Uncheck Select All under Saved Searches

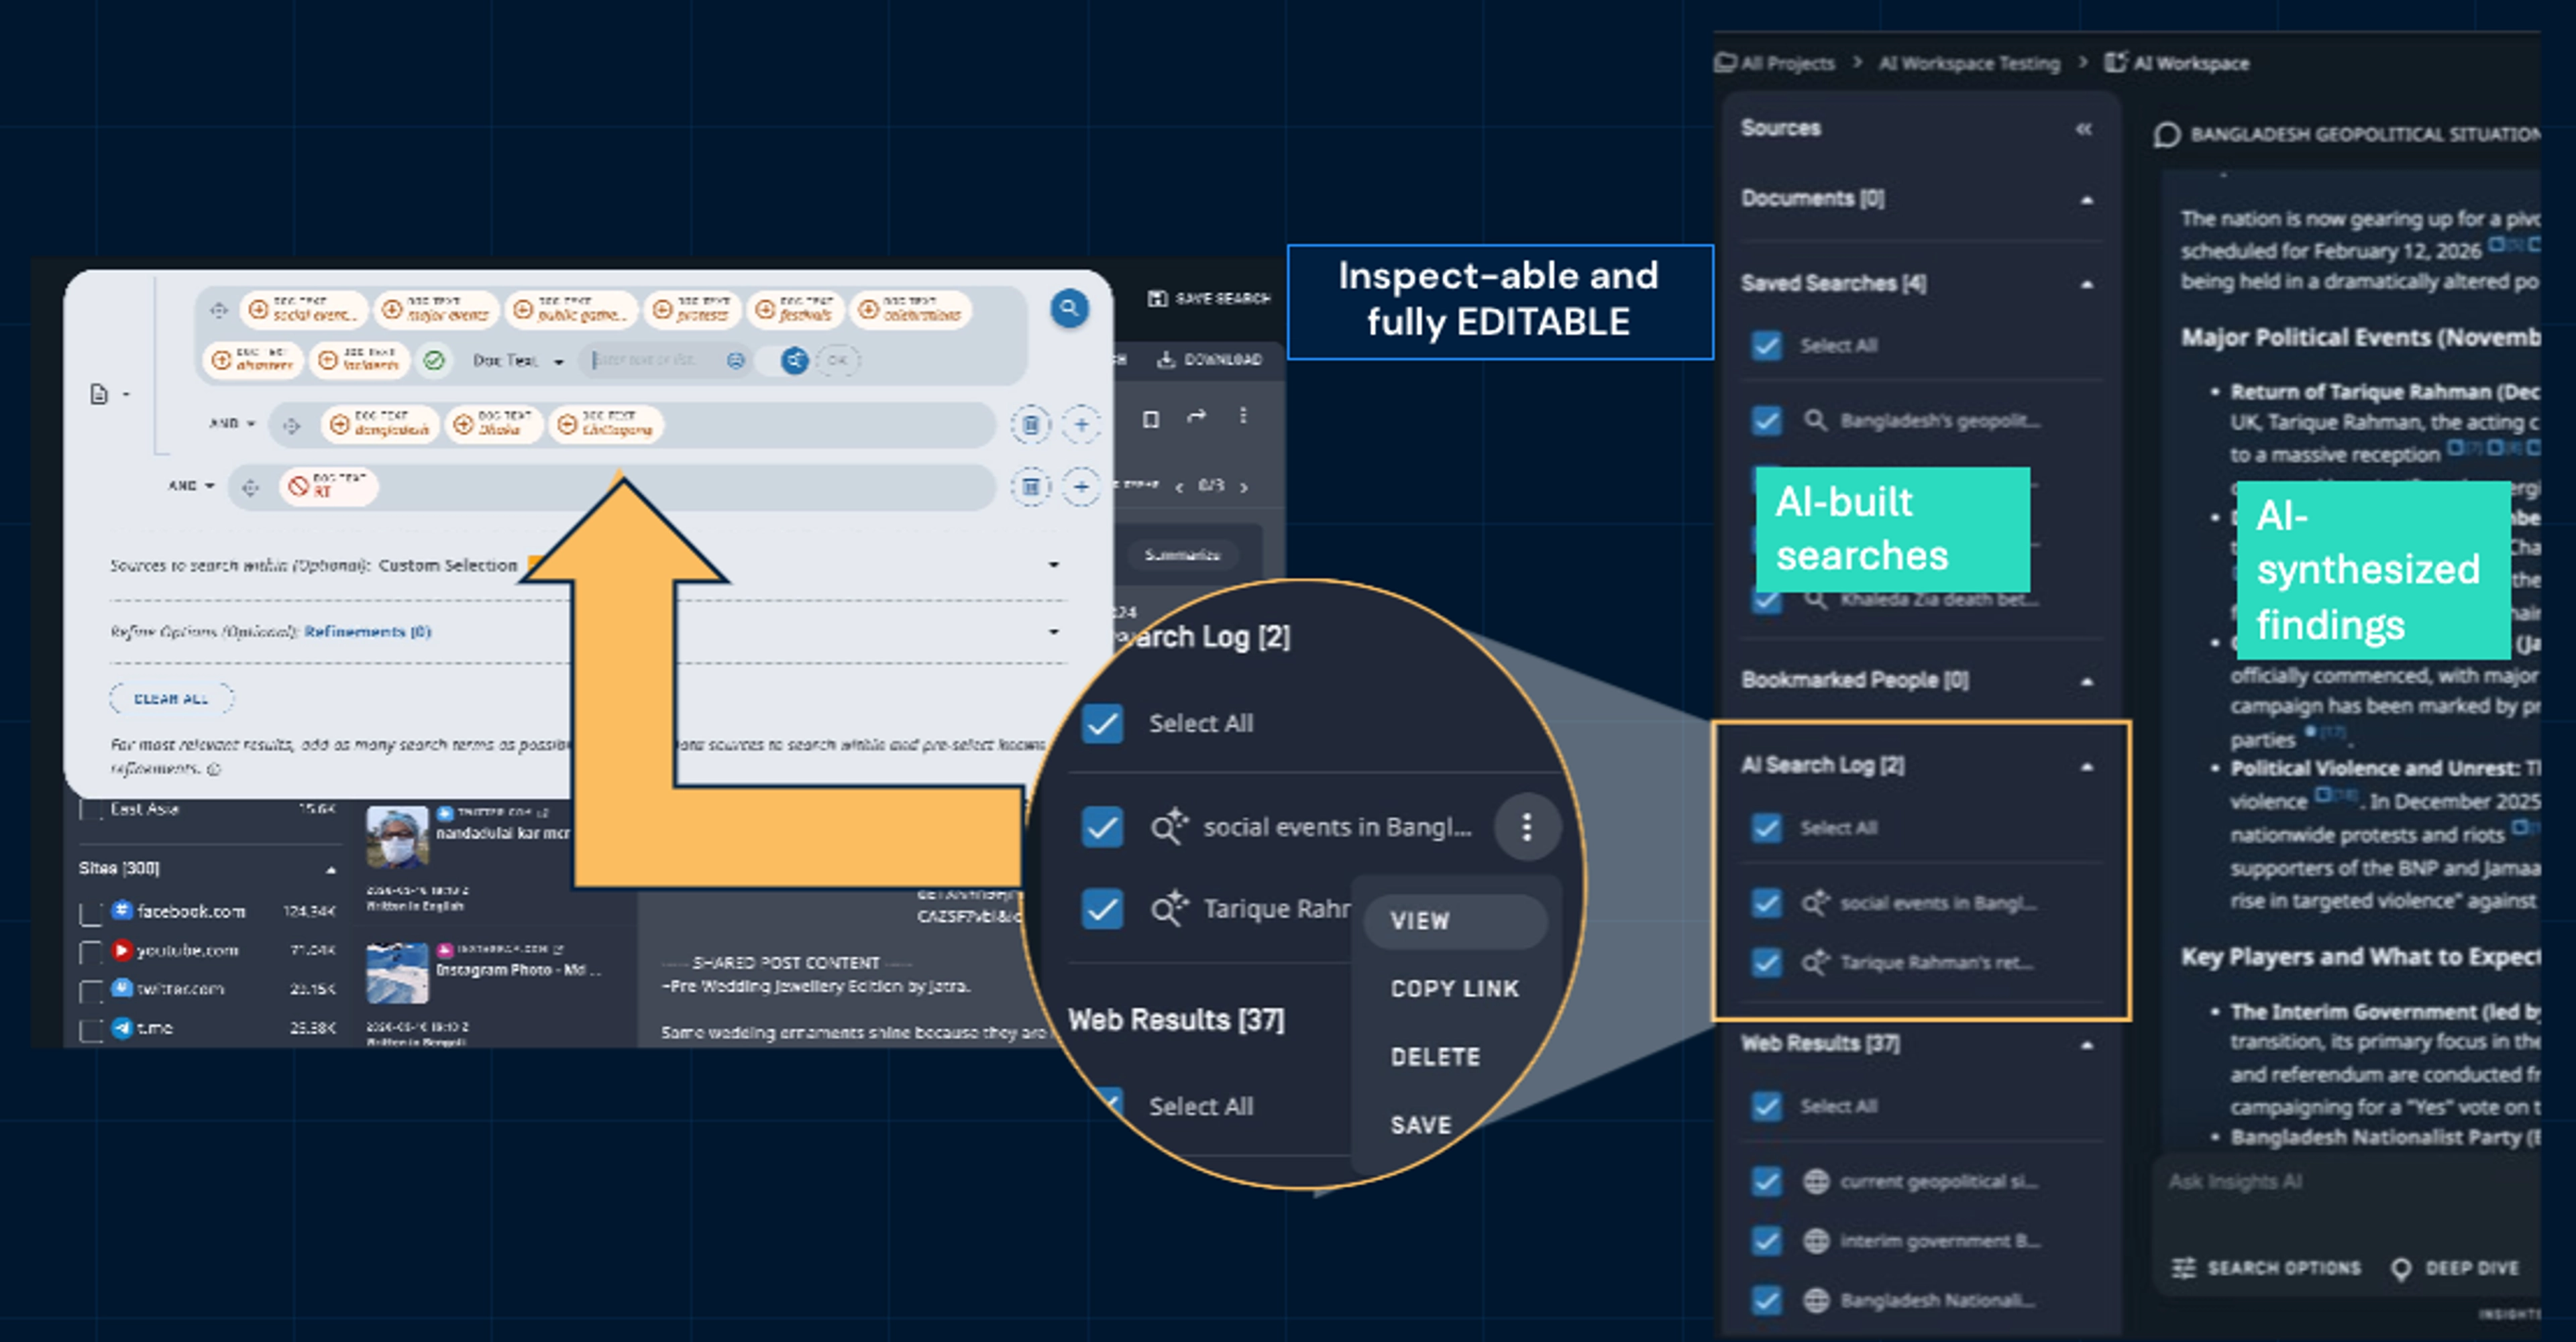click(1767, 346)
